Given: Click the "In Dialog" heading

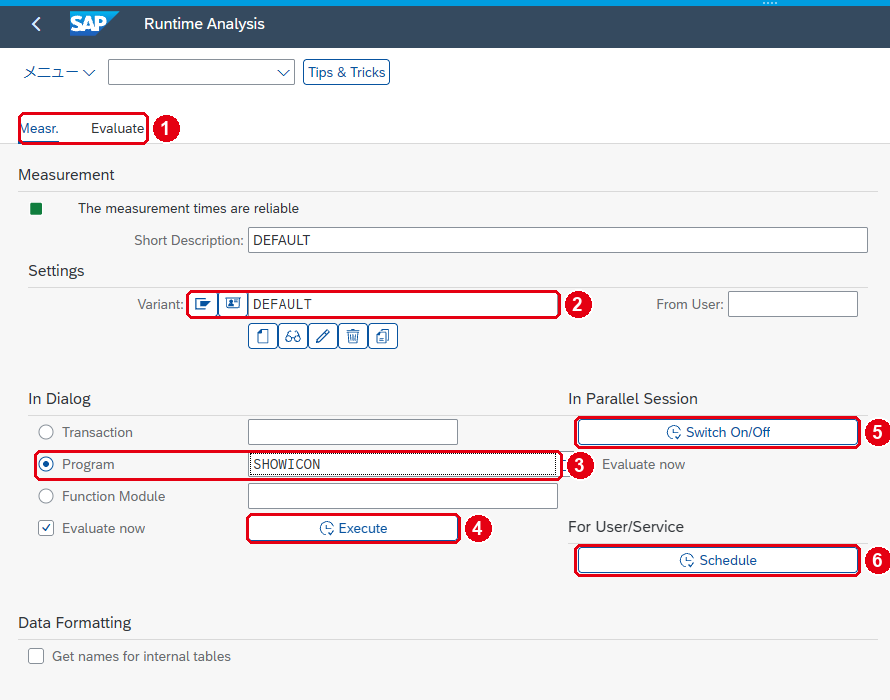Looking at the screenshot, I should pyautogui.click(x=60, y=399).
